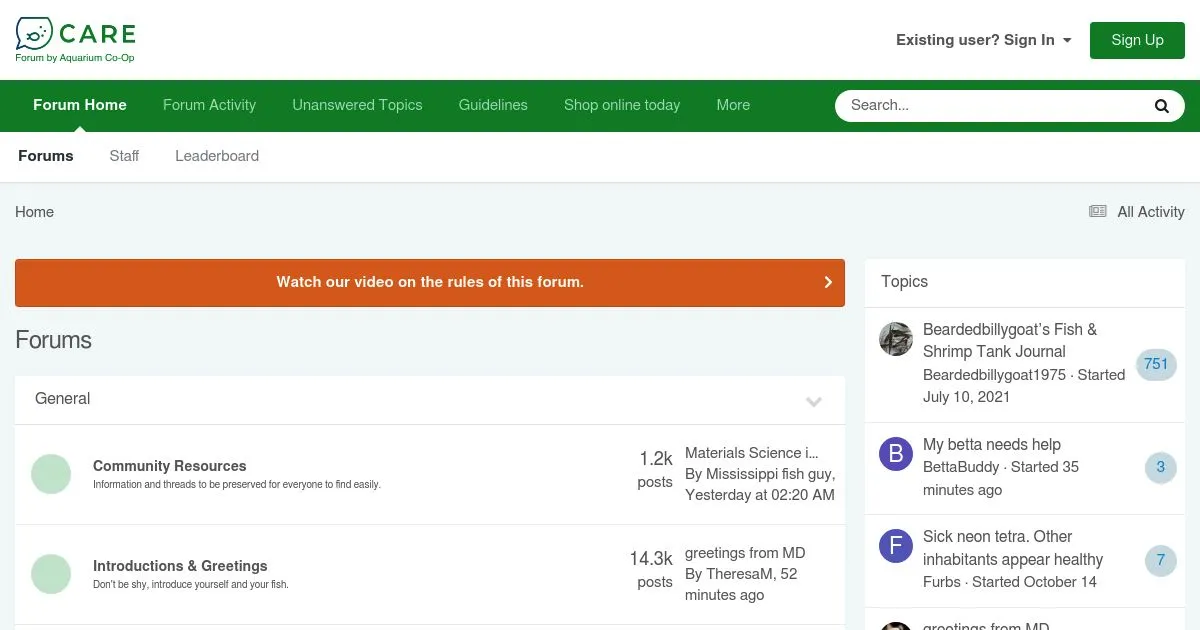Click the search magnifying glass icon

(1161, 106)
